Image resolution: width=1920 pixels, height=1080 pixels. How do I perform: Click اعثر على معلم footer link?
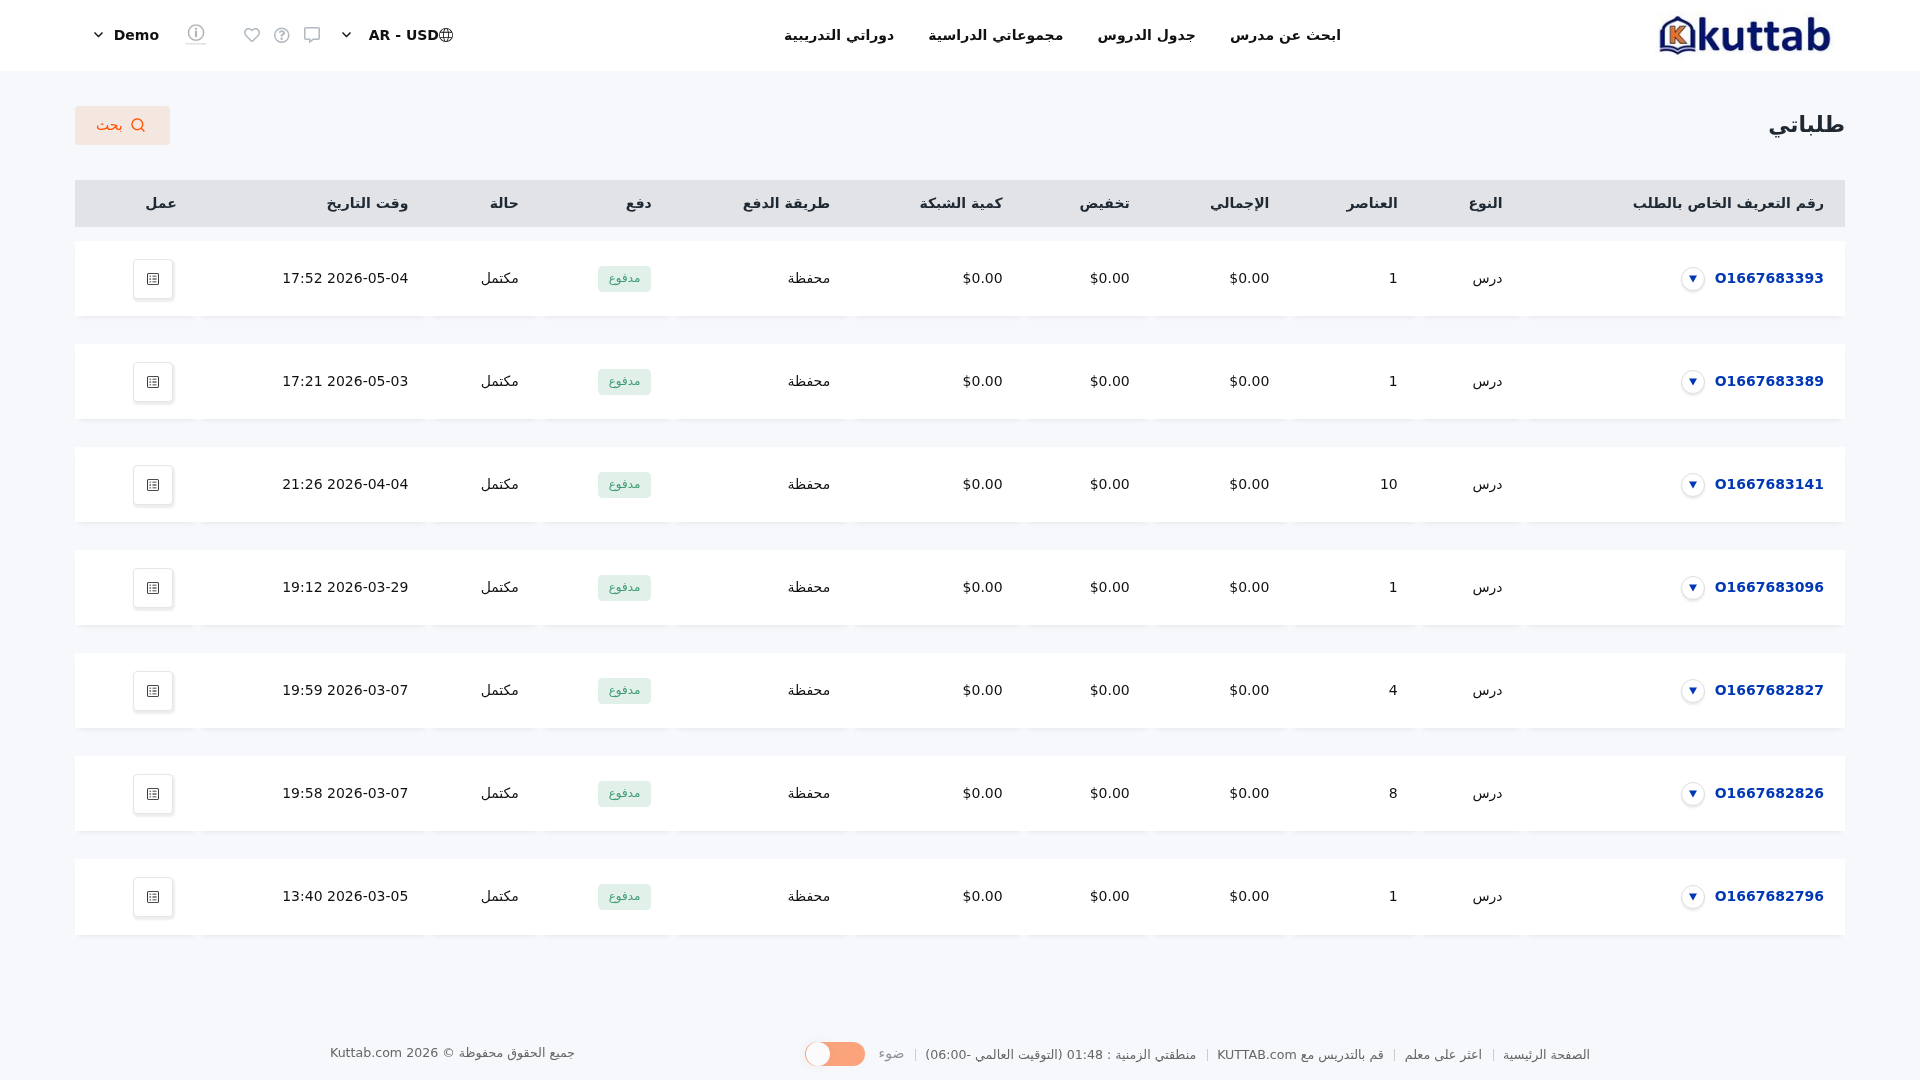click(1443, 1055)
